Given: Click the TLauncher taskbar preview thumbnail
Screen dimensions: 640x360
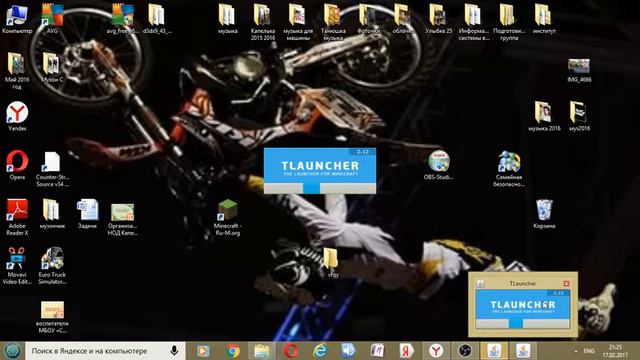Looking at the screenshot, I should click(x=522, y=309).
